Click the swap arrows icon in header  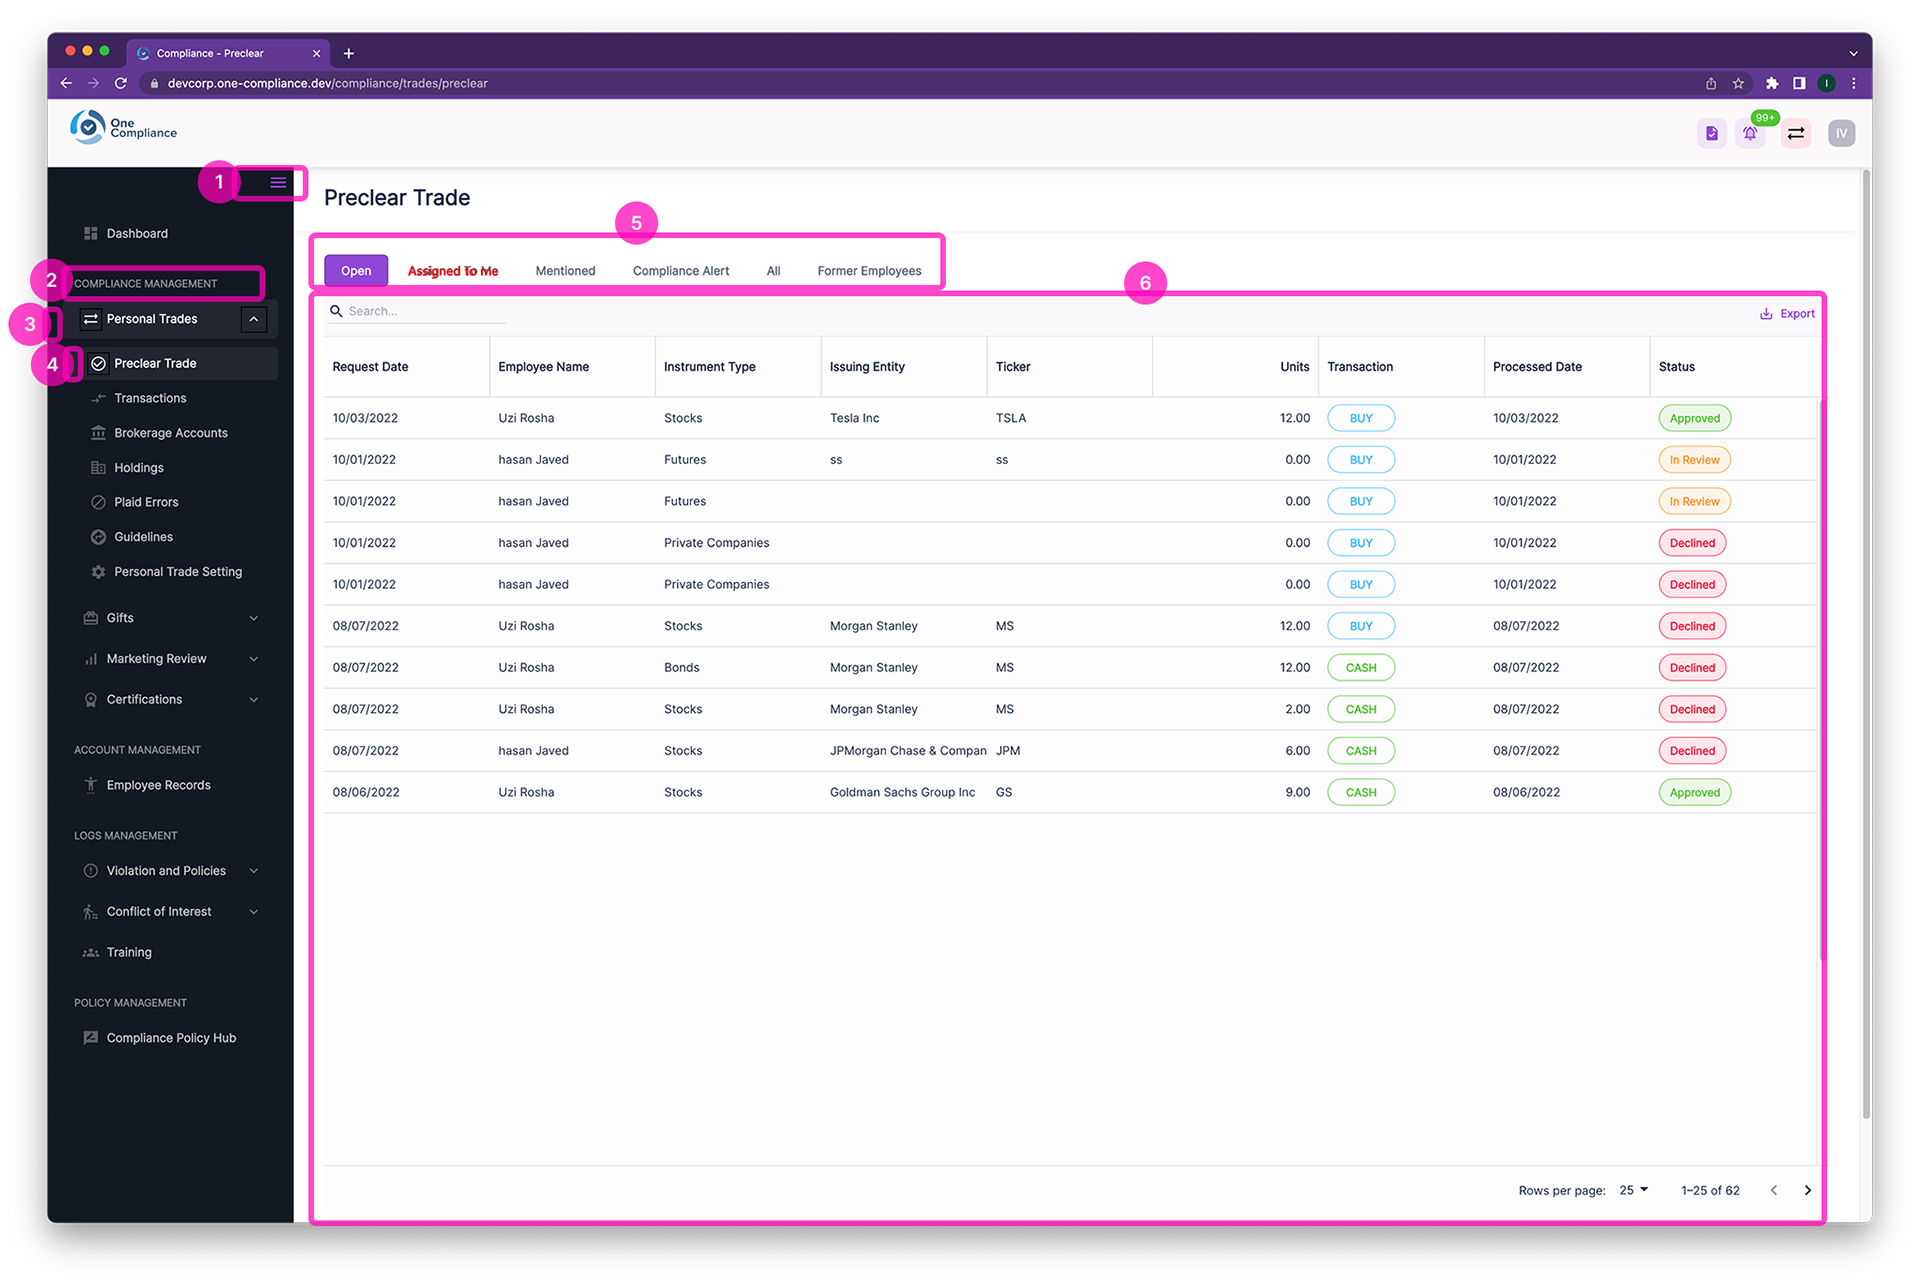pyautogui.click(x=1796, y=133)
